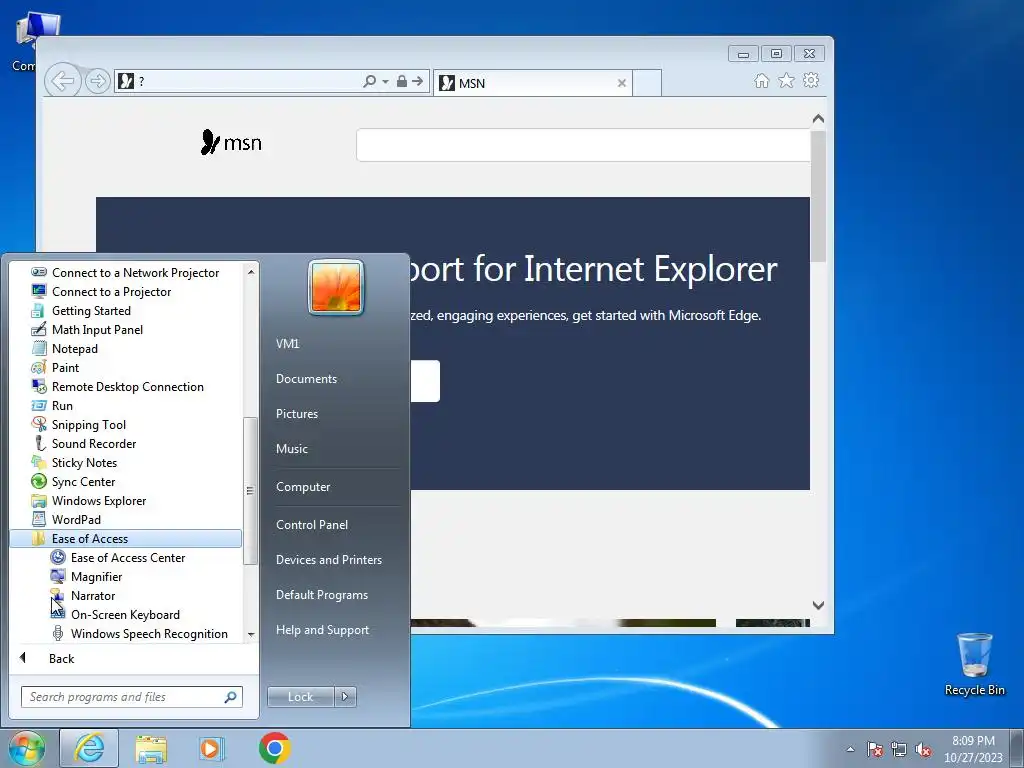The image size is (1024, 768).
Task: Open Control Panel from Start menu
Action: (x=312, y=524)
